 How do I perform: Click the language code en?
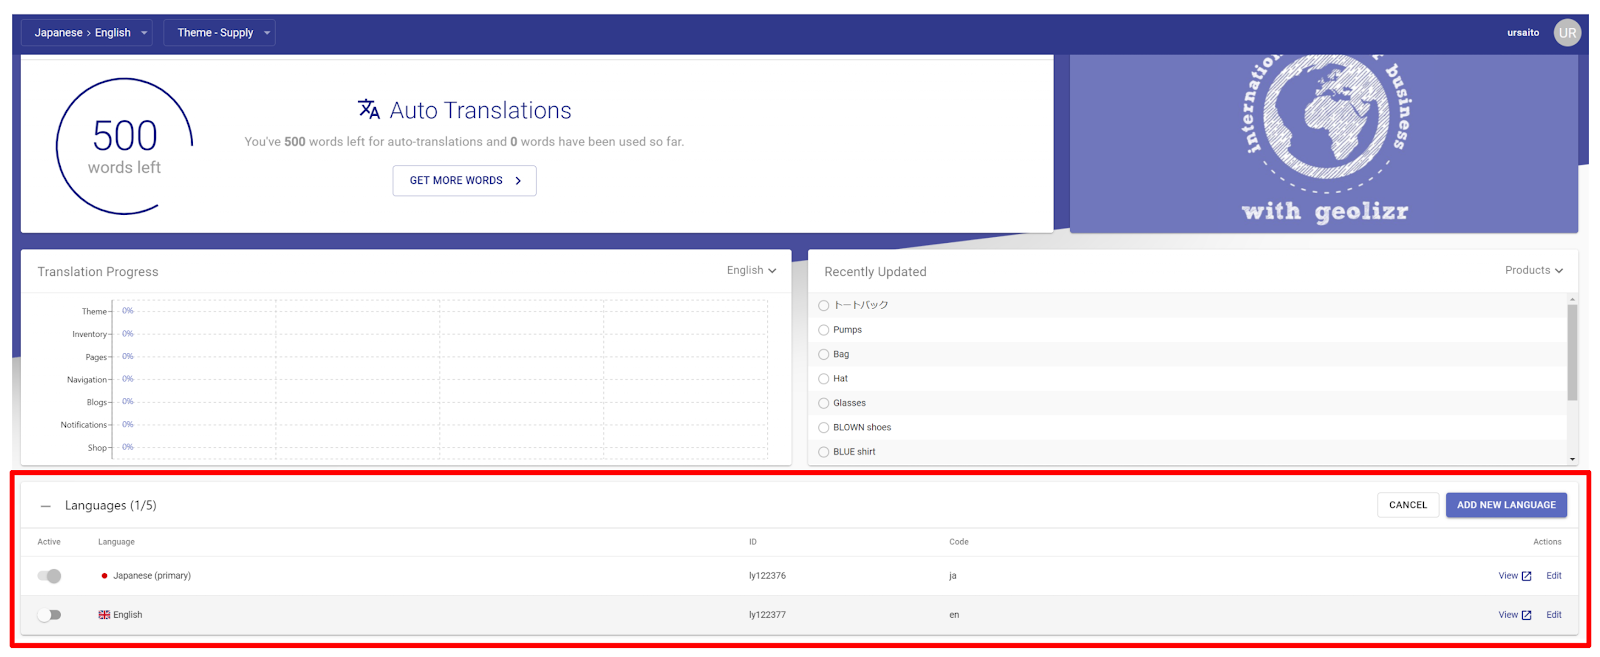(954, 615)
